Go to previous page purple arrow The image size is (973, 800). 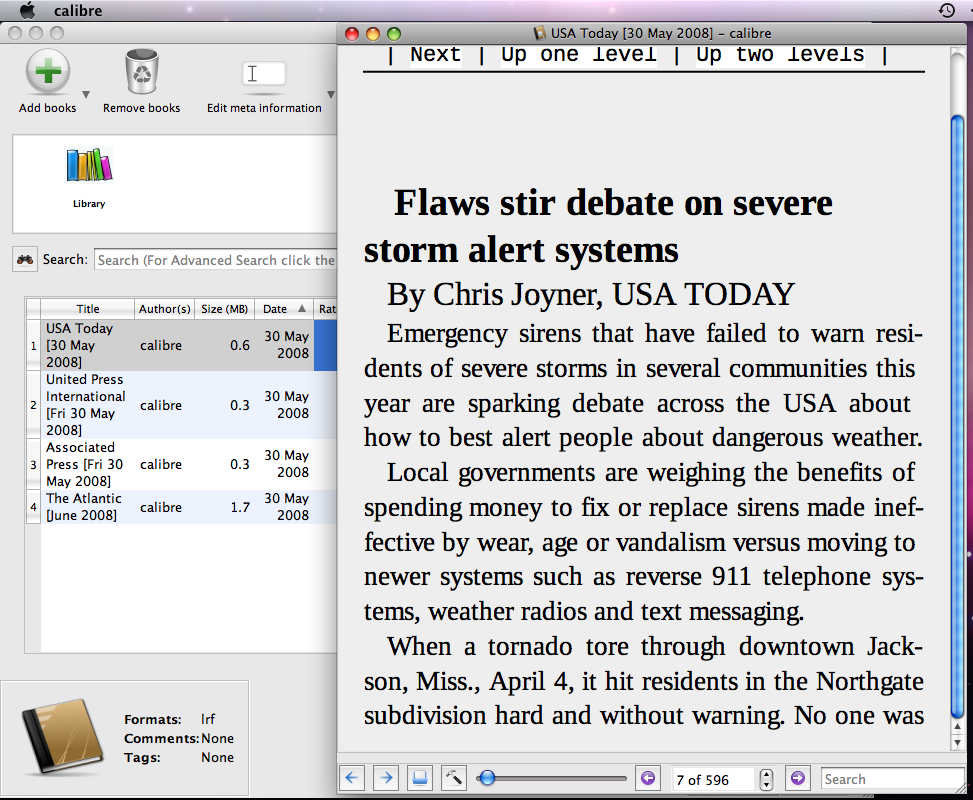click(648, 778)
